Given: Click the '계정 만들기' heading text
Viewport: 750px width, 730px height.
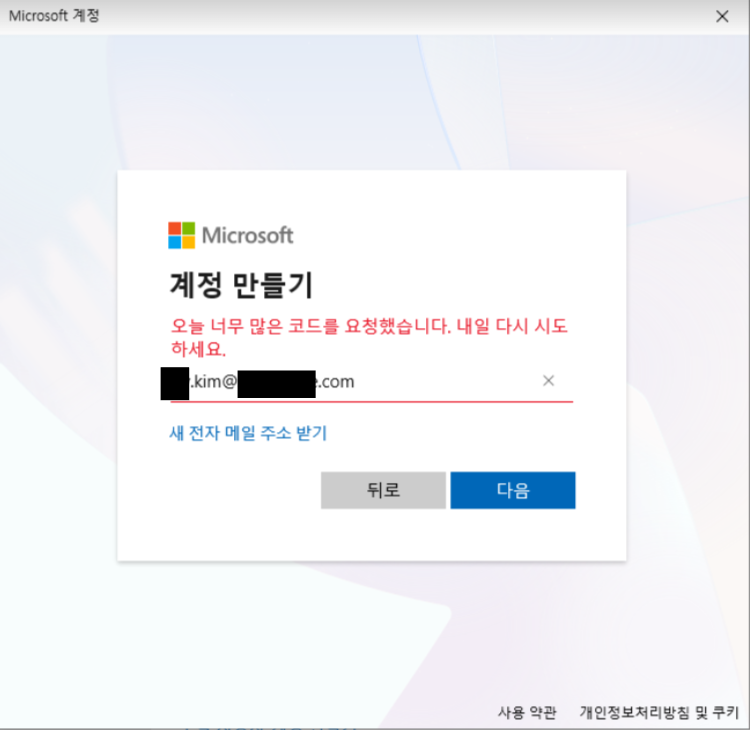Looking at the screenshot, I should [x=241, y=286].
